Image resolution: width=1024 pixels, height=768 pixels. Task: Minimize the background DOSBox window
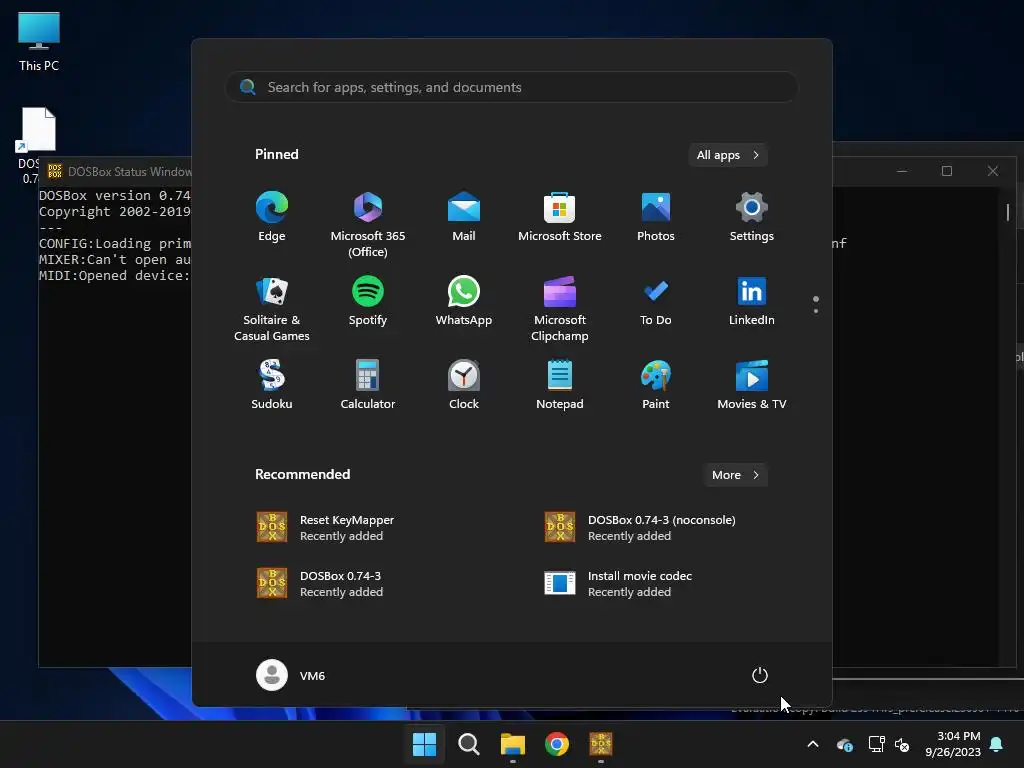(902, 171)
